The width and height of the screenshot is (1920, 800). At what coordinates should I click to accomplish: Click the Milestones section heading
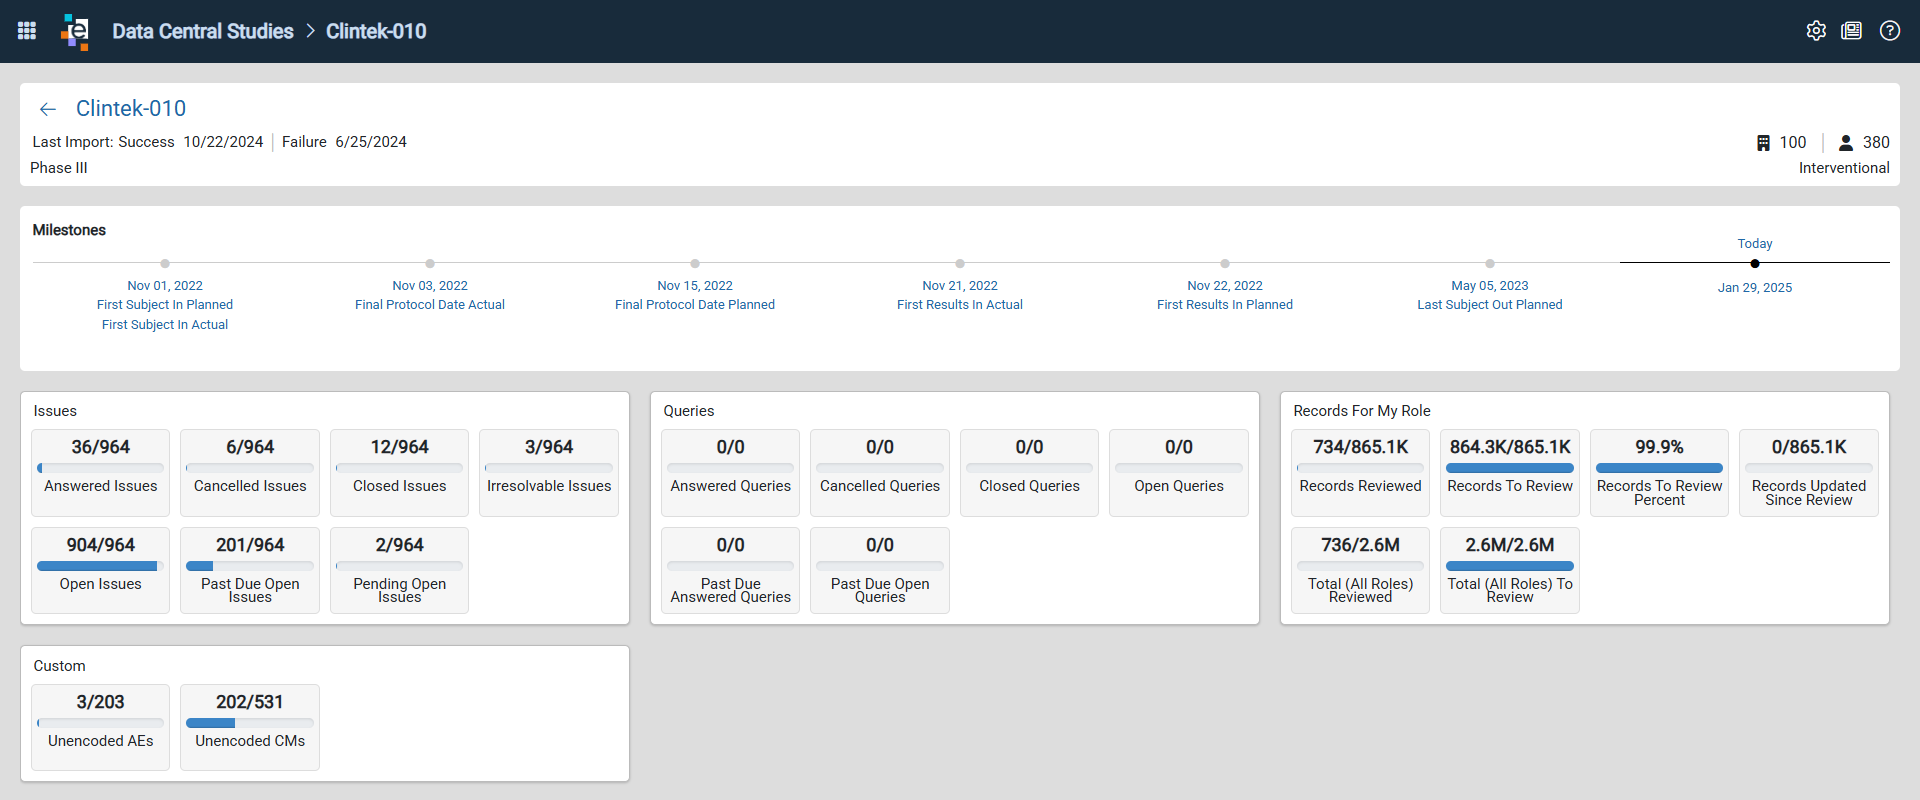pos(69,230)
